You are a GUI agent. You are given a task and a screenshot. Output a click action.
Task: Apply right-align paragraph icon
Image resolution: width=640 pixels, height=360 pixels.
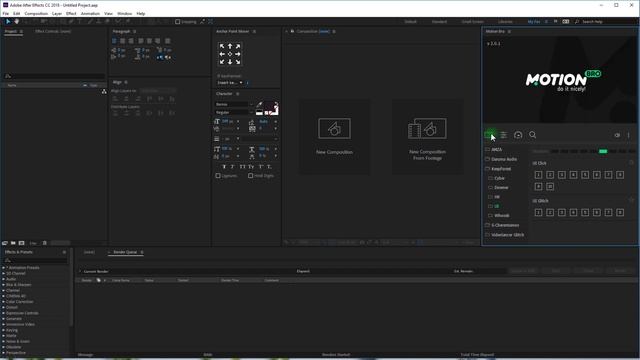pos(131,41)
